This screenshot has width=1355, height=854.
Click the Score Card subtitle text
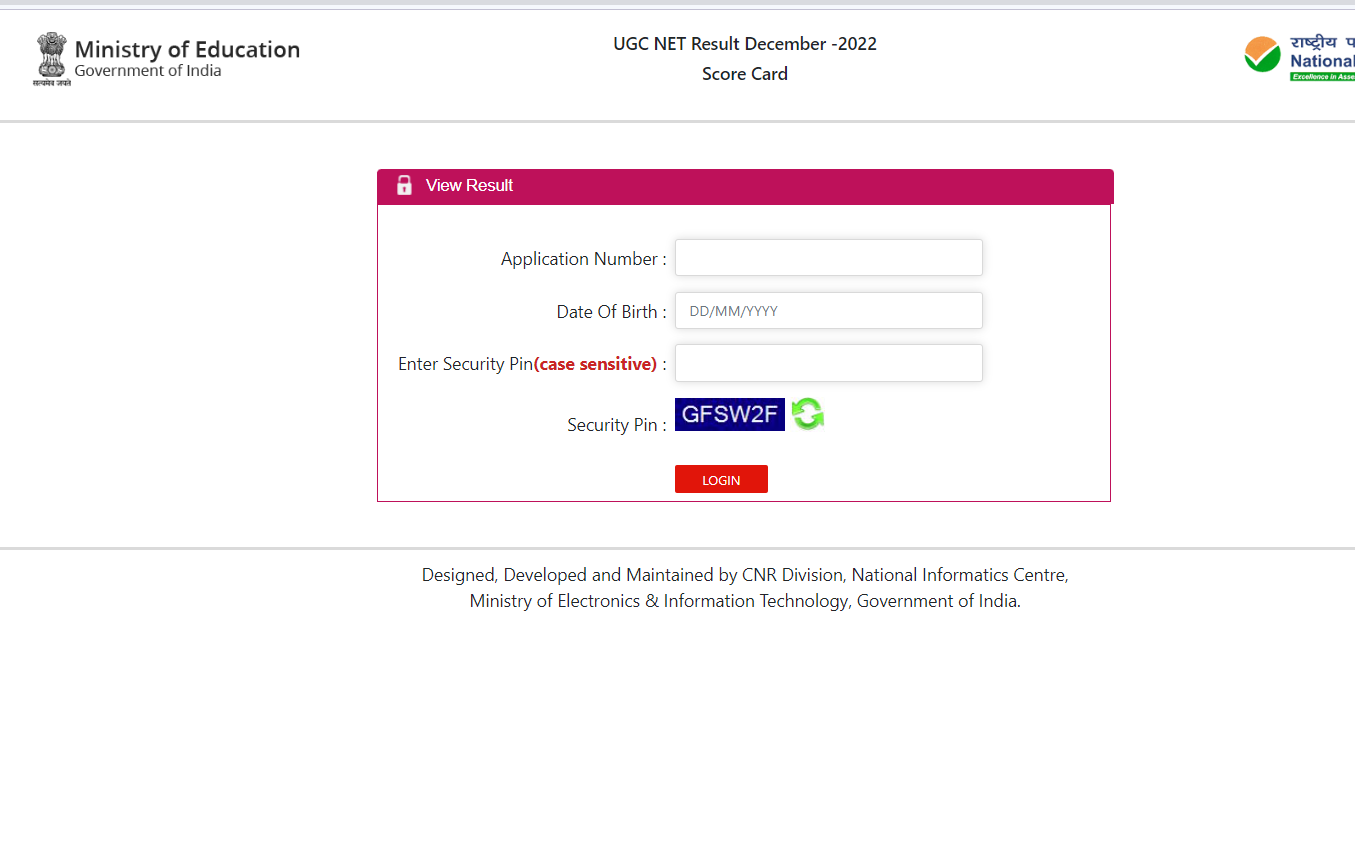745,74
